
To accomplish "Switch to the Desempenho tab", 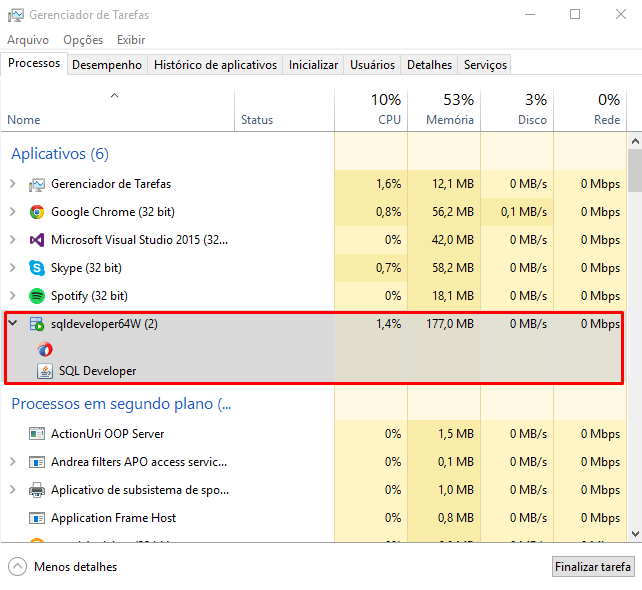I will click(107, 65).
